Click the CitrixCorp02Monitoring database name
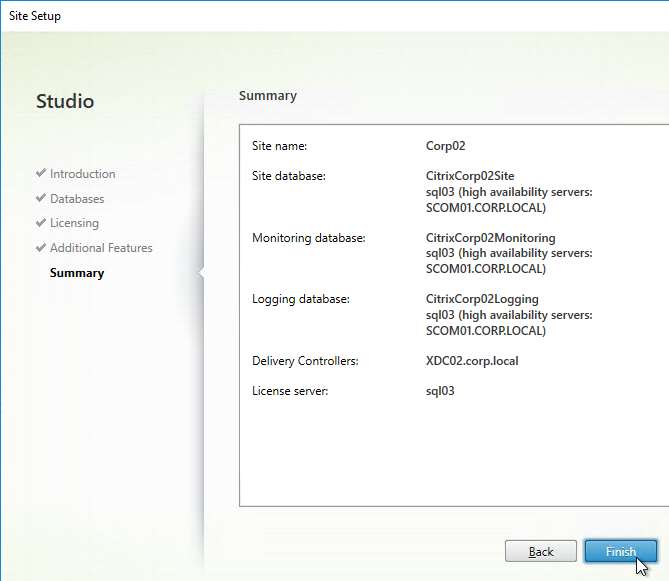This screenshot has width=669, height=581. 490,238
